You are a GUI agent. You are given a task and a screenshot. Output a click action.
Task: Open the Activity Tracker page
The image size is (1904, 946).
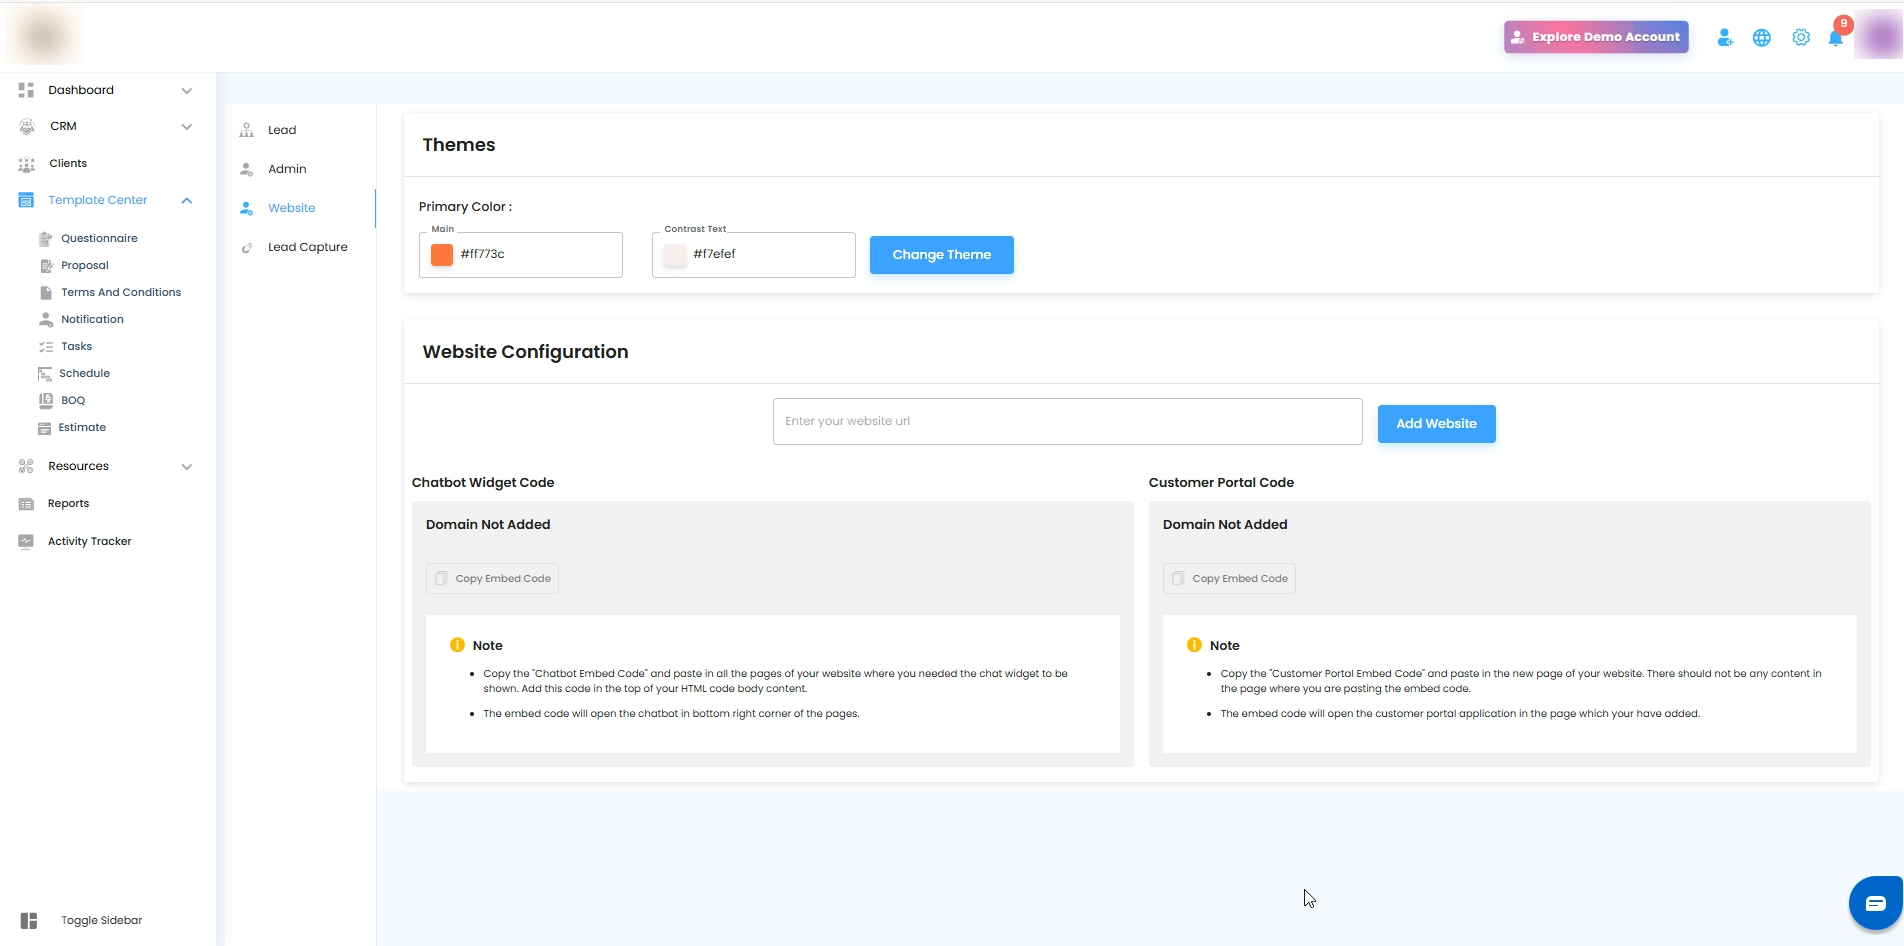tap(90, 541)
